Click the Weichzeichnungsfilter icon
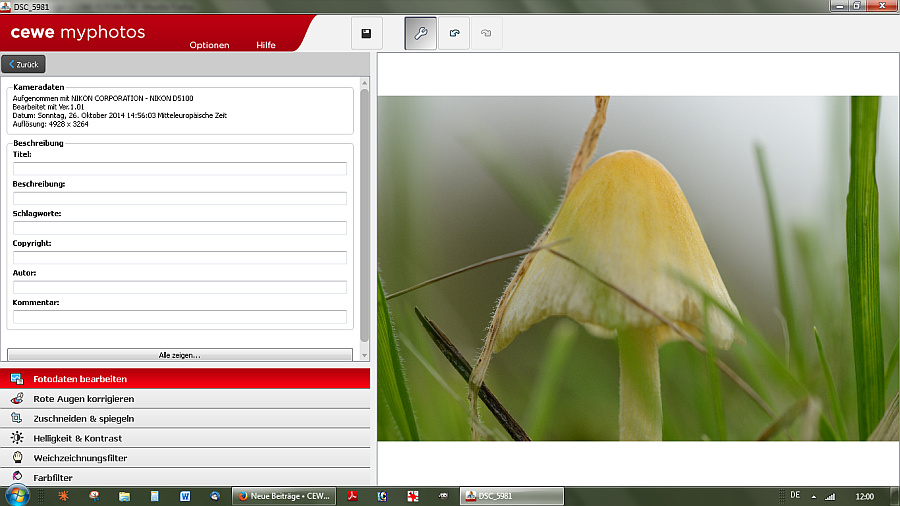The width and height of the screenshot is (900, 506). coord(17,458)
